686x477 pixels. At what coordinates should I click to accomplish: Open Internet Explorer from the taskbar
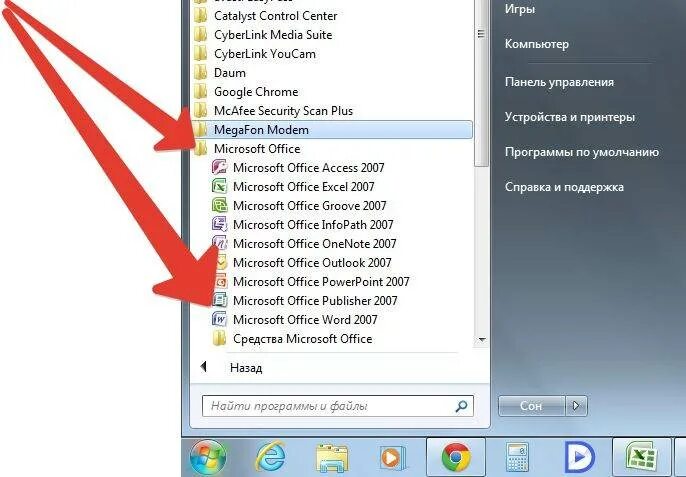coord(271,458)
